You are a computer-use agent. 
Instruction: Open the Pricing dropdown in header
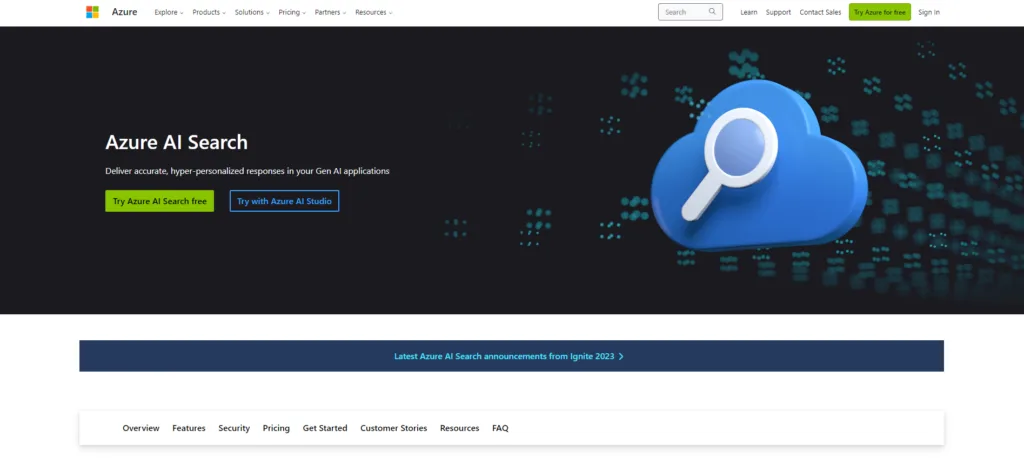[292, 12]
